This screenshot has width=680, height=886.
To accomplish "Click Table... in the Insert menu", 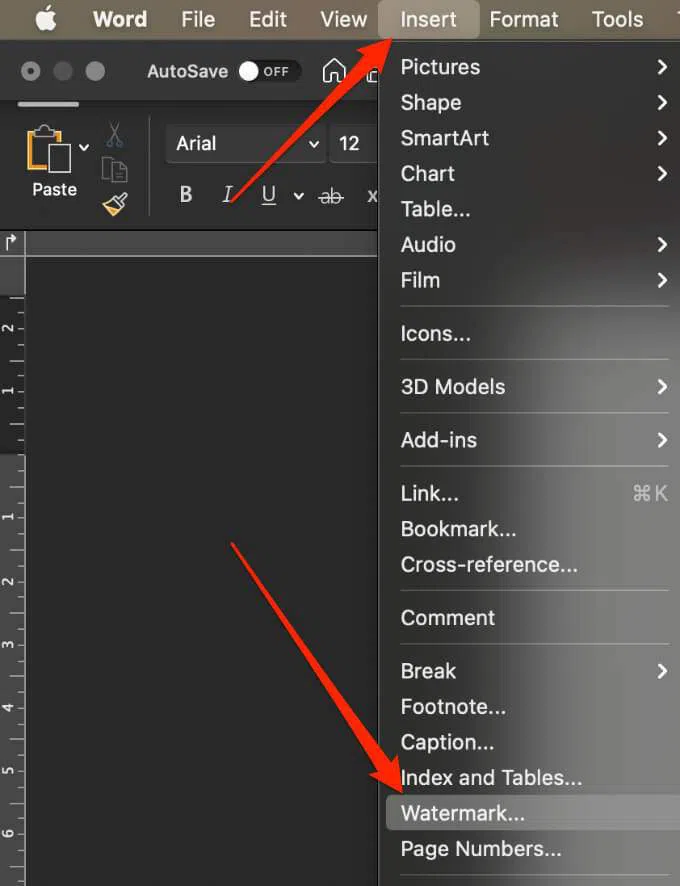I will point(435,209).
